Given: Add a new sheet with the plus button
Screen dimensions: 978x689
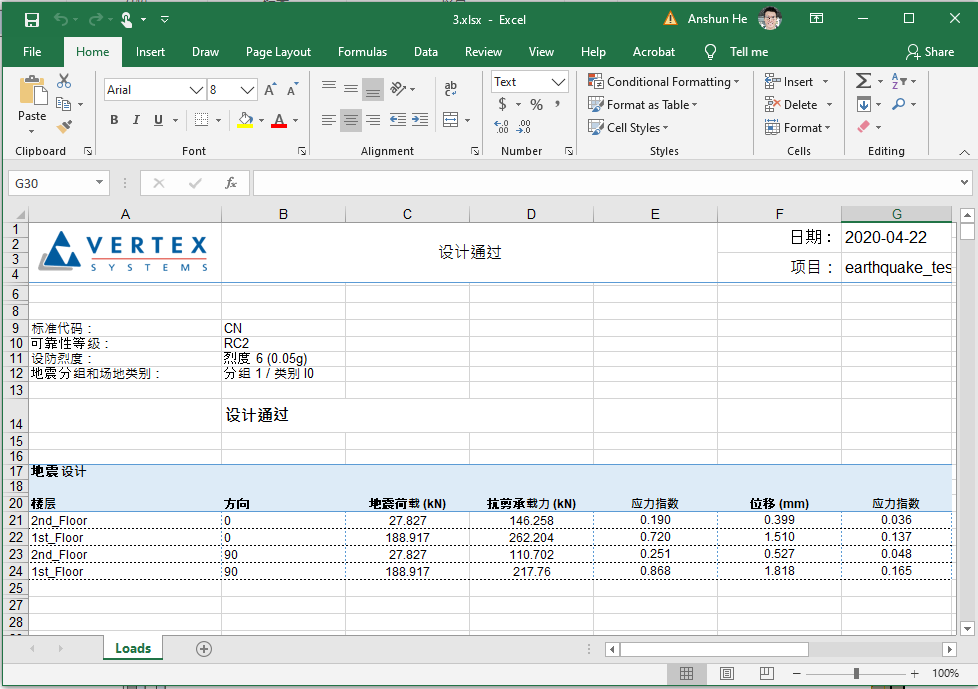Looking at the screenshot, I should (x=204, y=649).
